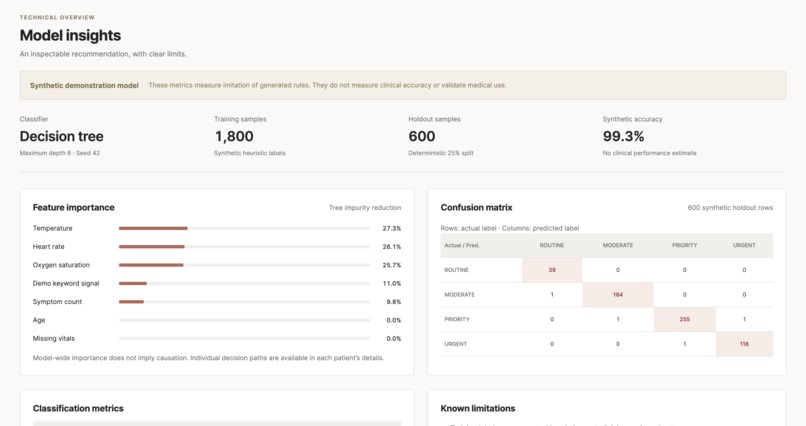Screen dimensions: 806x426
Task: Click the Synthetic demonstration model notice label
Action: click(84, 85)
